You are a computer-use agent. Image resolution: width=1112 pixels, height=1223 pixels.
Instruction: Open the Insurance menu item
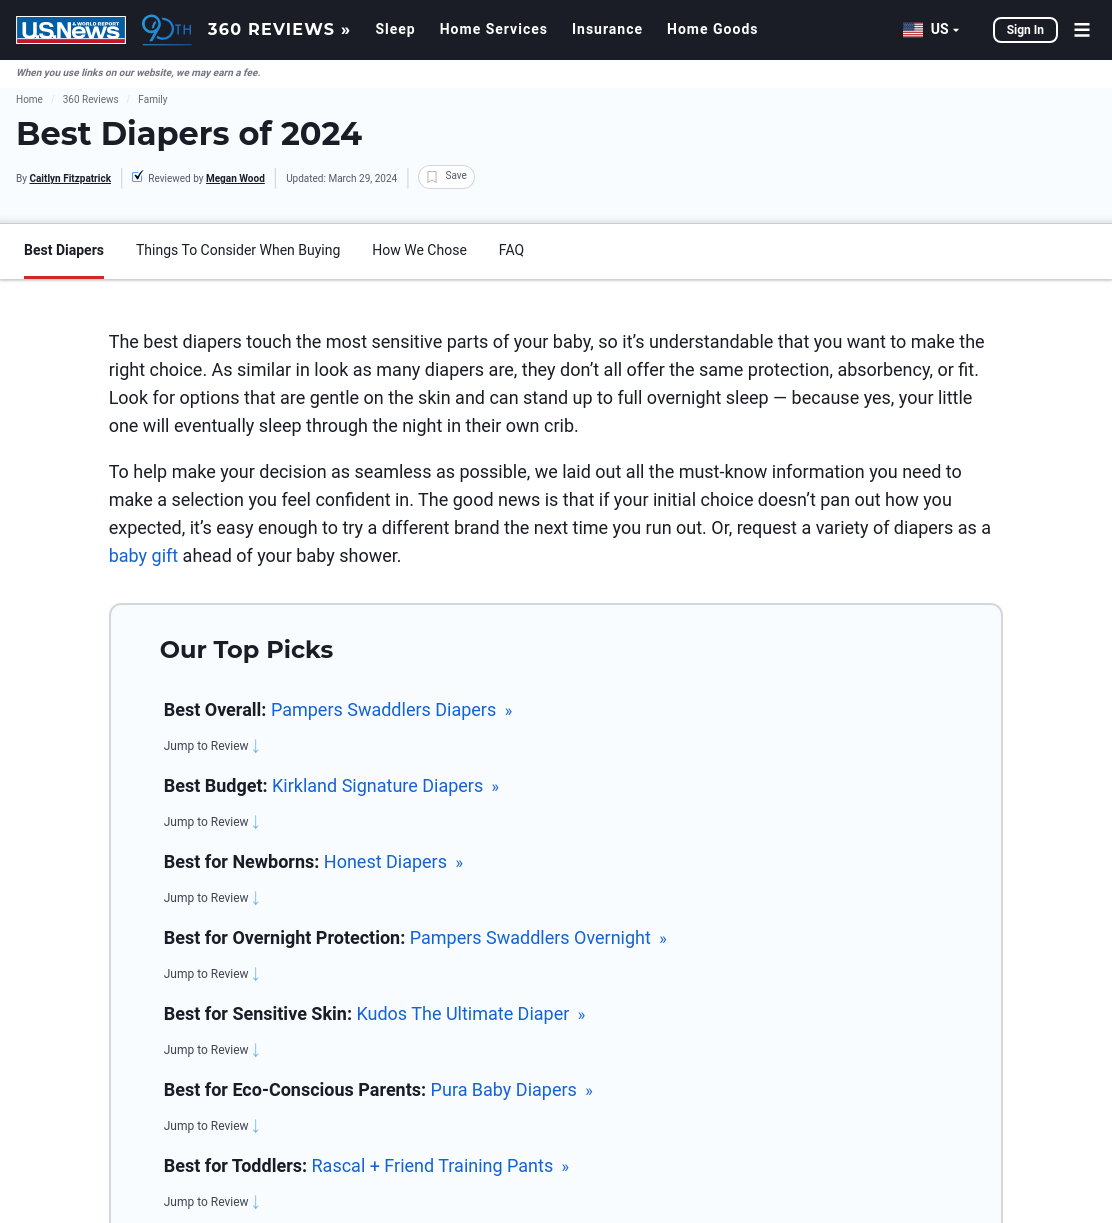607,30
